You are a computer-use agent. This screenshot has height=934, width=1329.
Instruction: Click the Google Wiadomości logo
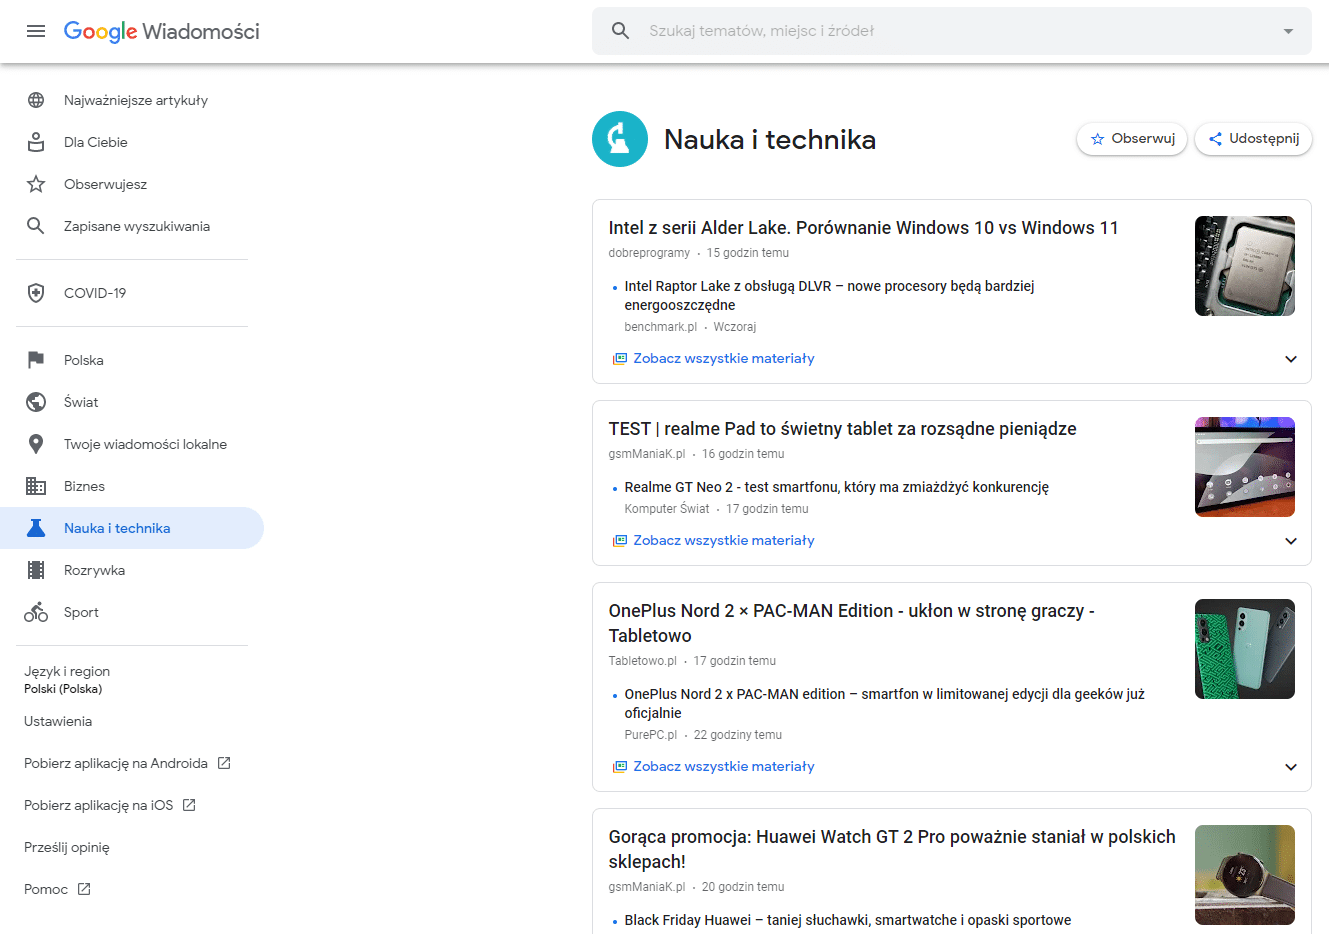click(162, 31)
